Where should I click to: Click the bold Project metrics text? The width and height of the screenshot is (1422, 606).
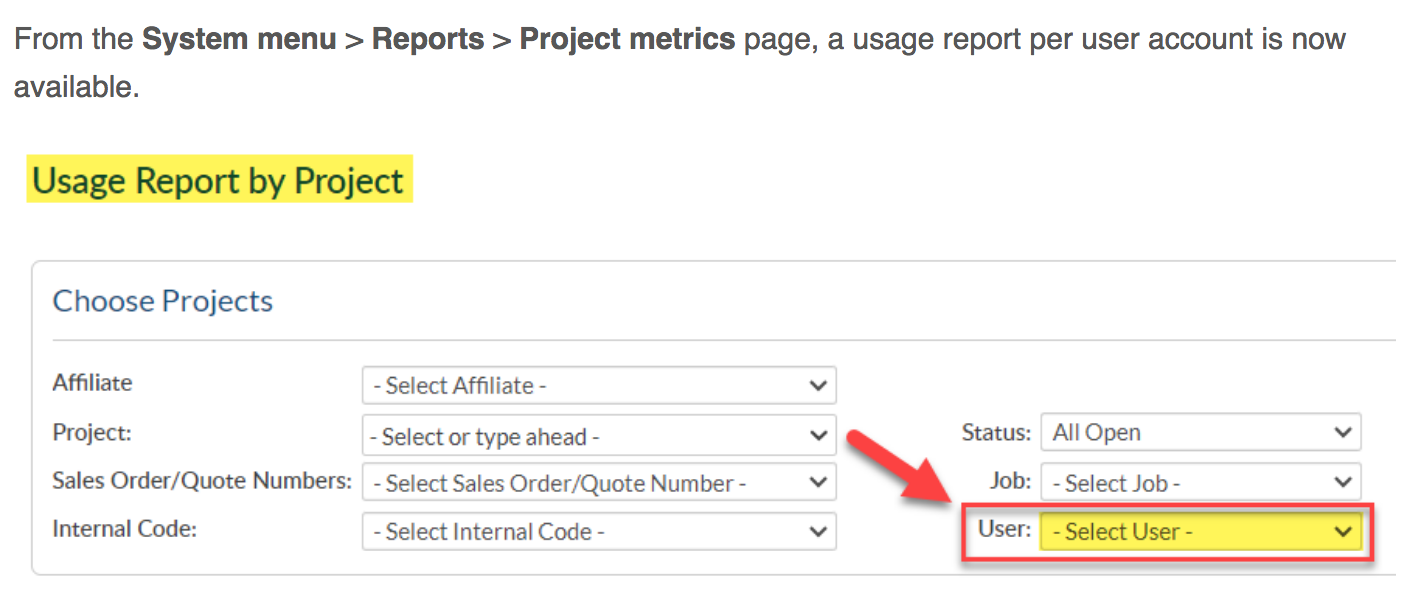pos(628,40)
